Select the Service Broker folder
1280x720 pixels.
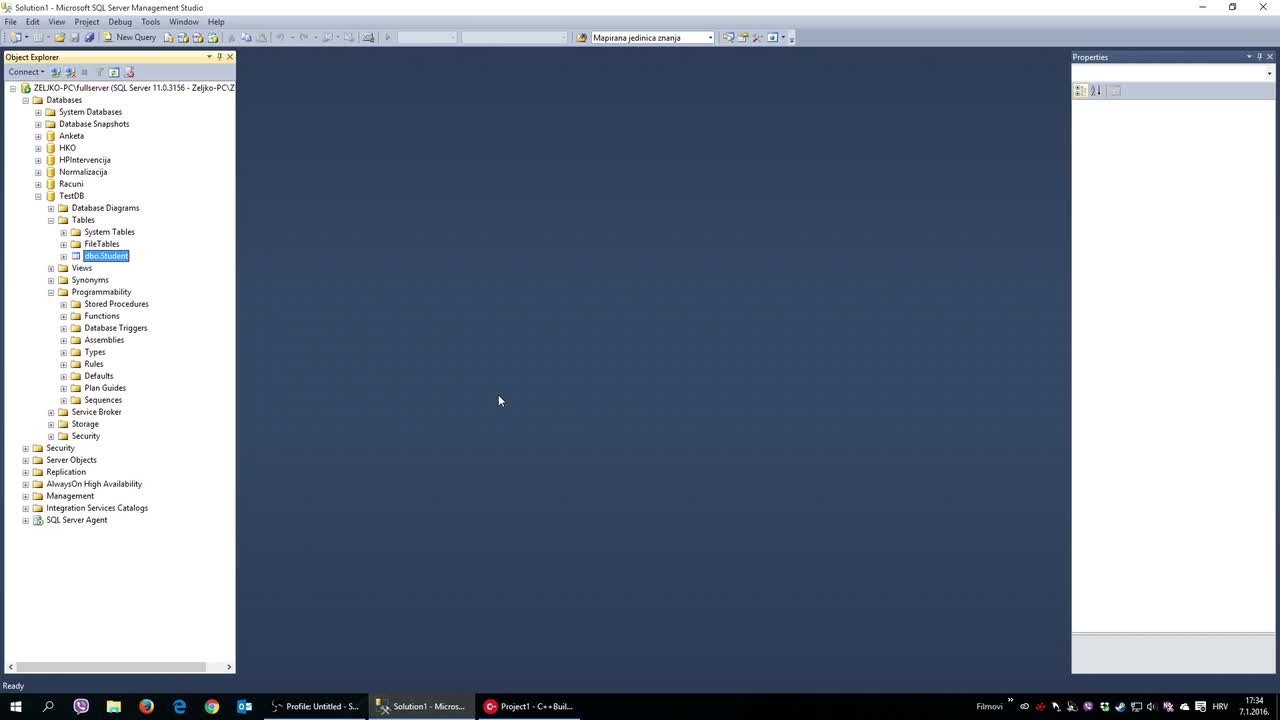click(x=96, y=412)
